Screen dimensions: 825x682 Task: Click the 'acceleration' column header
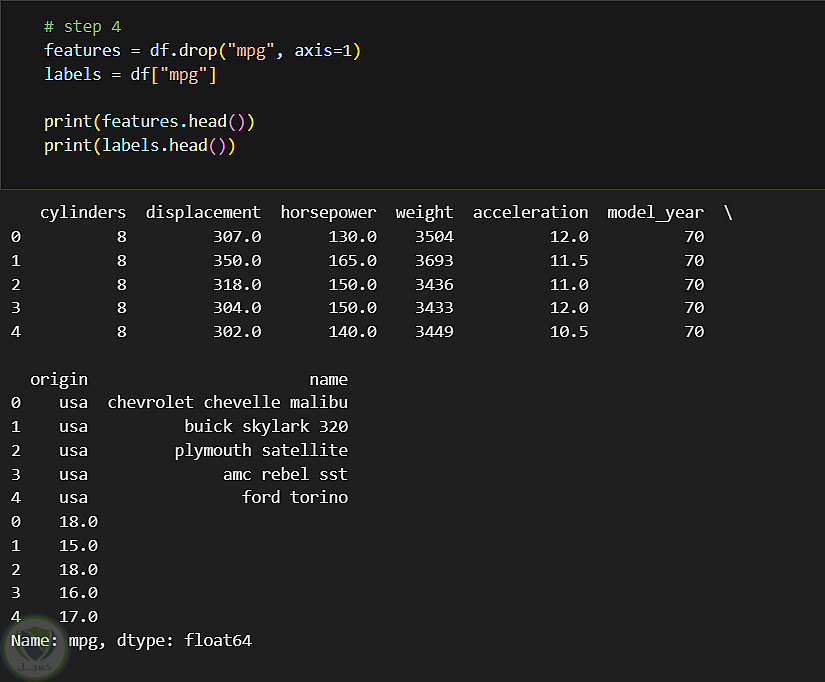pyautogui.click(x=530, y=212)
